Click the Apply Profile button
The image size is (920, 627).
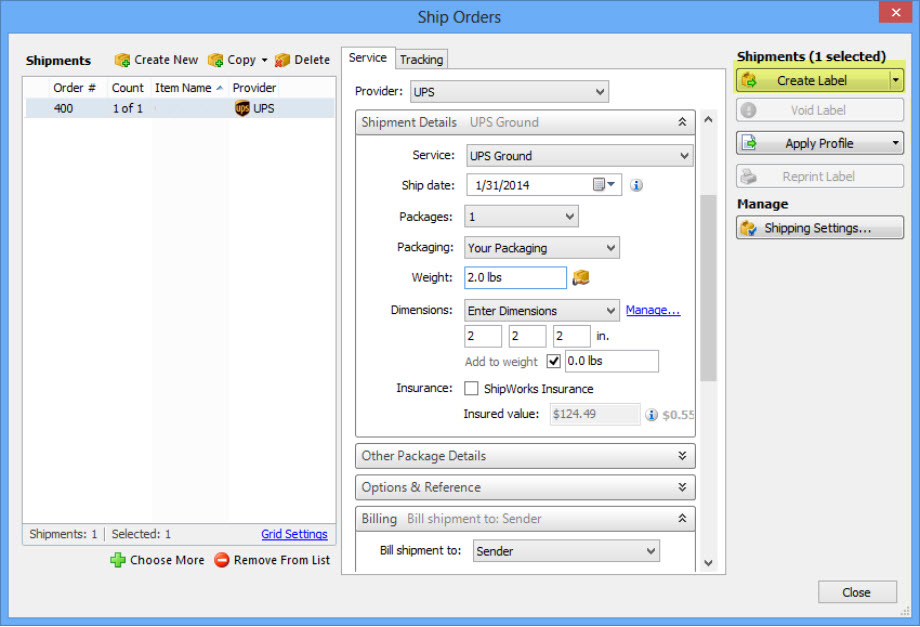tap(820, 143)
